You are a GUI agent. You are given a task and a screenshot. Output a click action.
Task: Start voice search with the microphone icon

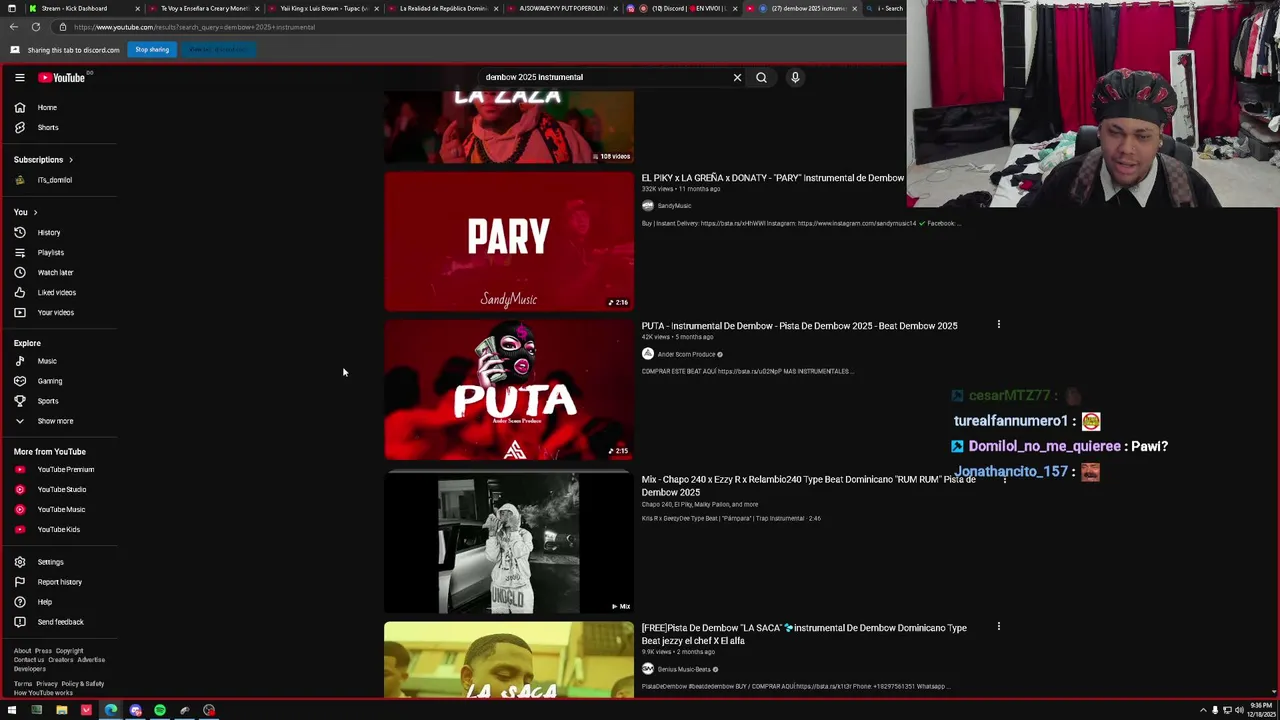click(x=795, y=77)
